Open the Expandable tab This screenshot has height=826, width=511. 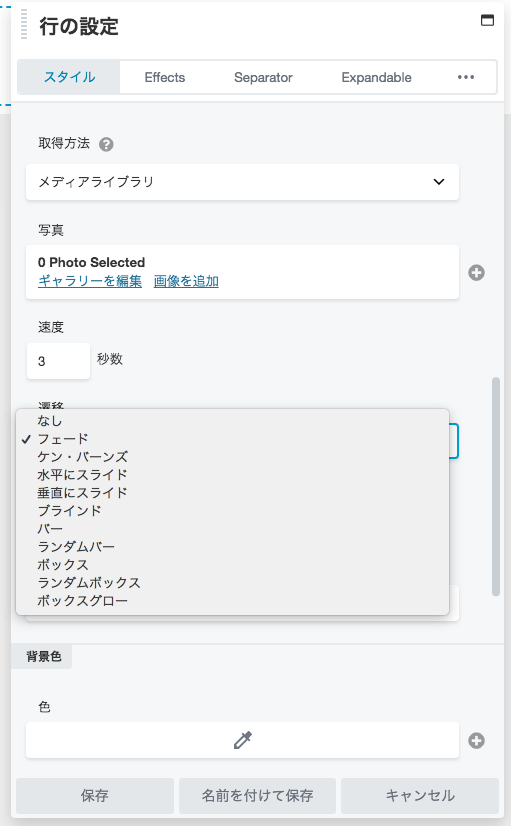click(x=377, y=77)
